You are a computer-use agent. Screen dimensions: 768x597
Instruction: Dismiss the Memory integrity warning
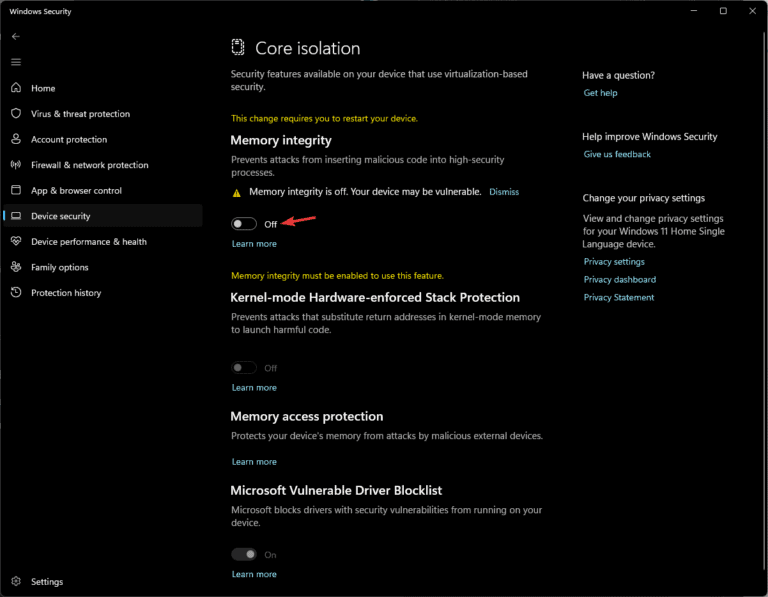click(504, 192)
